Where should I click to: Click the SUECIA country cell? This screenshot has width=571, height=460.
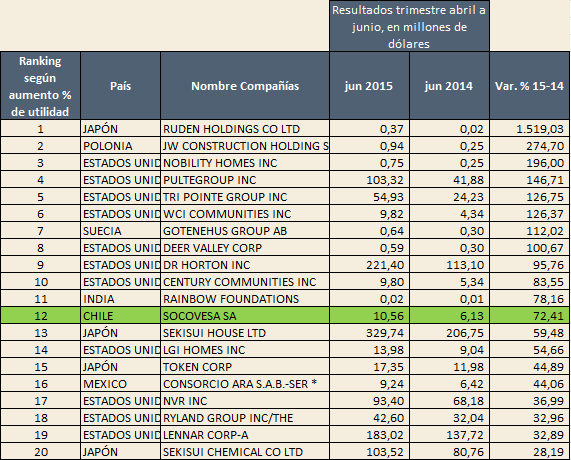pos(121,231)
